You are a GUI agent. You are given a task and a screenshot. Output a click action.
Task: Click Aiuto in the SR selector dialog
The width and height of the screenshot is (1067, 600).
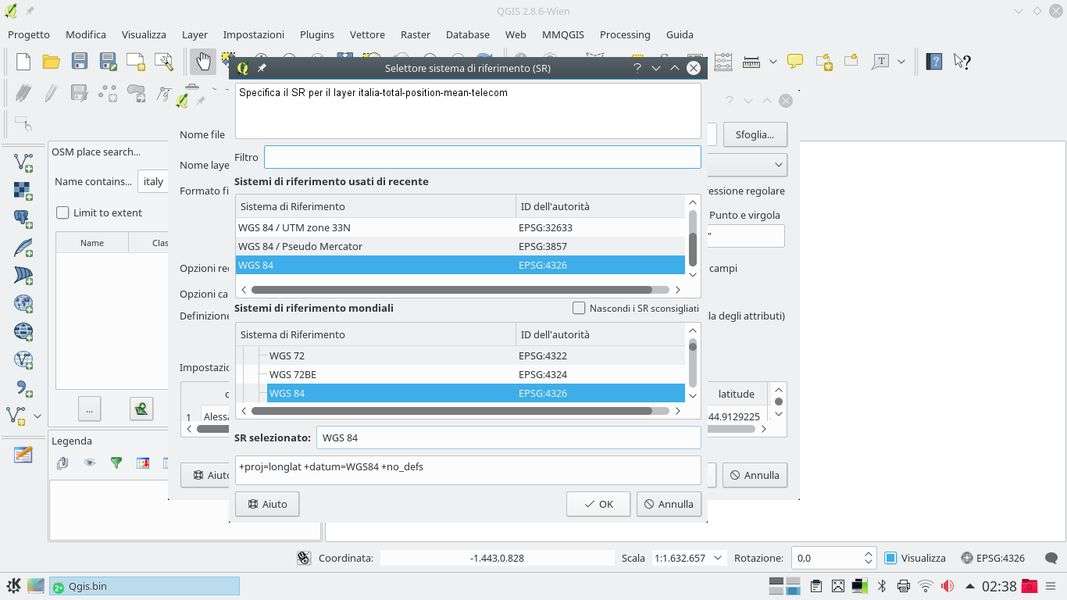267,504
